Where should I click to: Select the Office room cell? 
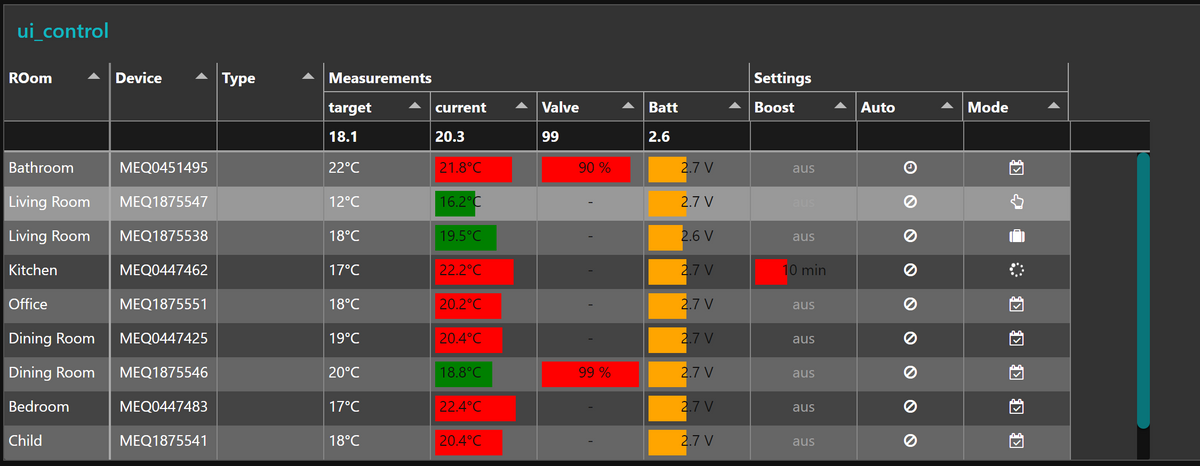coord(55,304)
